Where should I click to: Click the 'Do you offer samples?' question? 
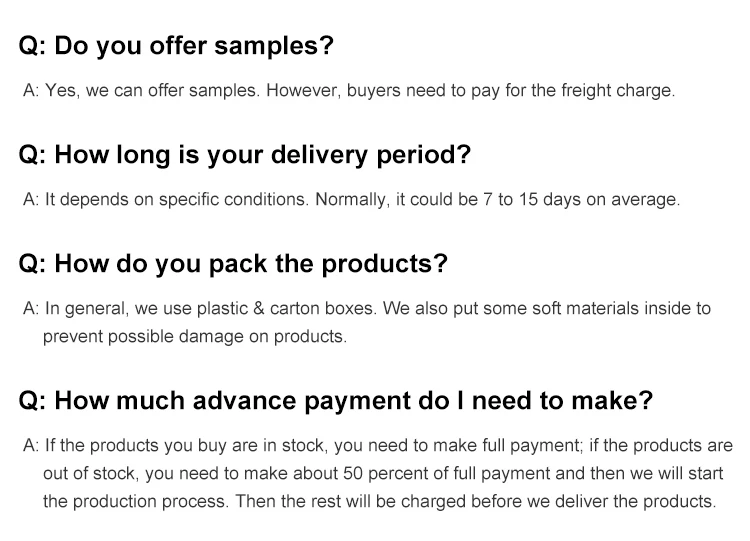point(193,46)
